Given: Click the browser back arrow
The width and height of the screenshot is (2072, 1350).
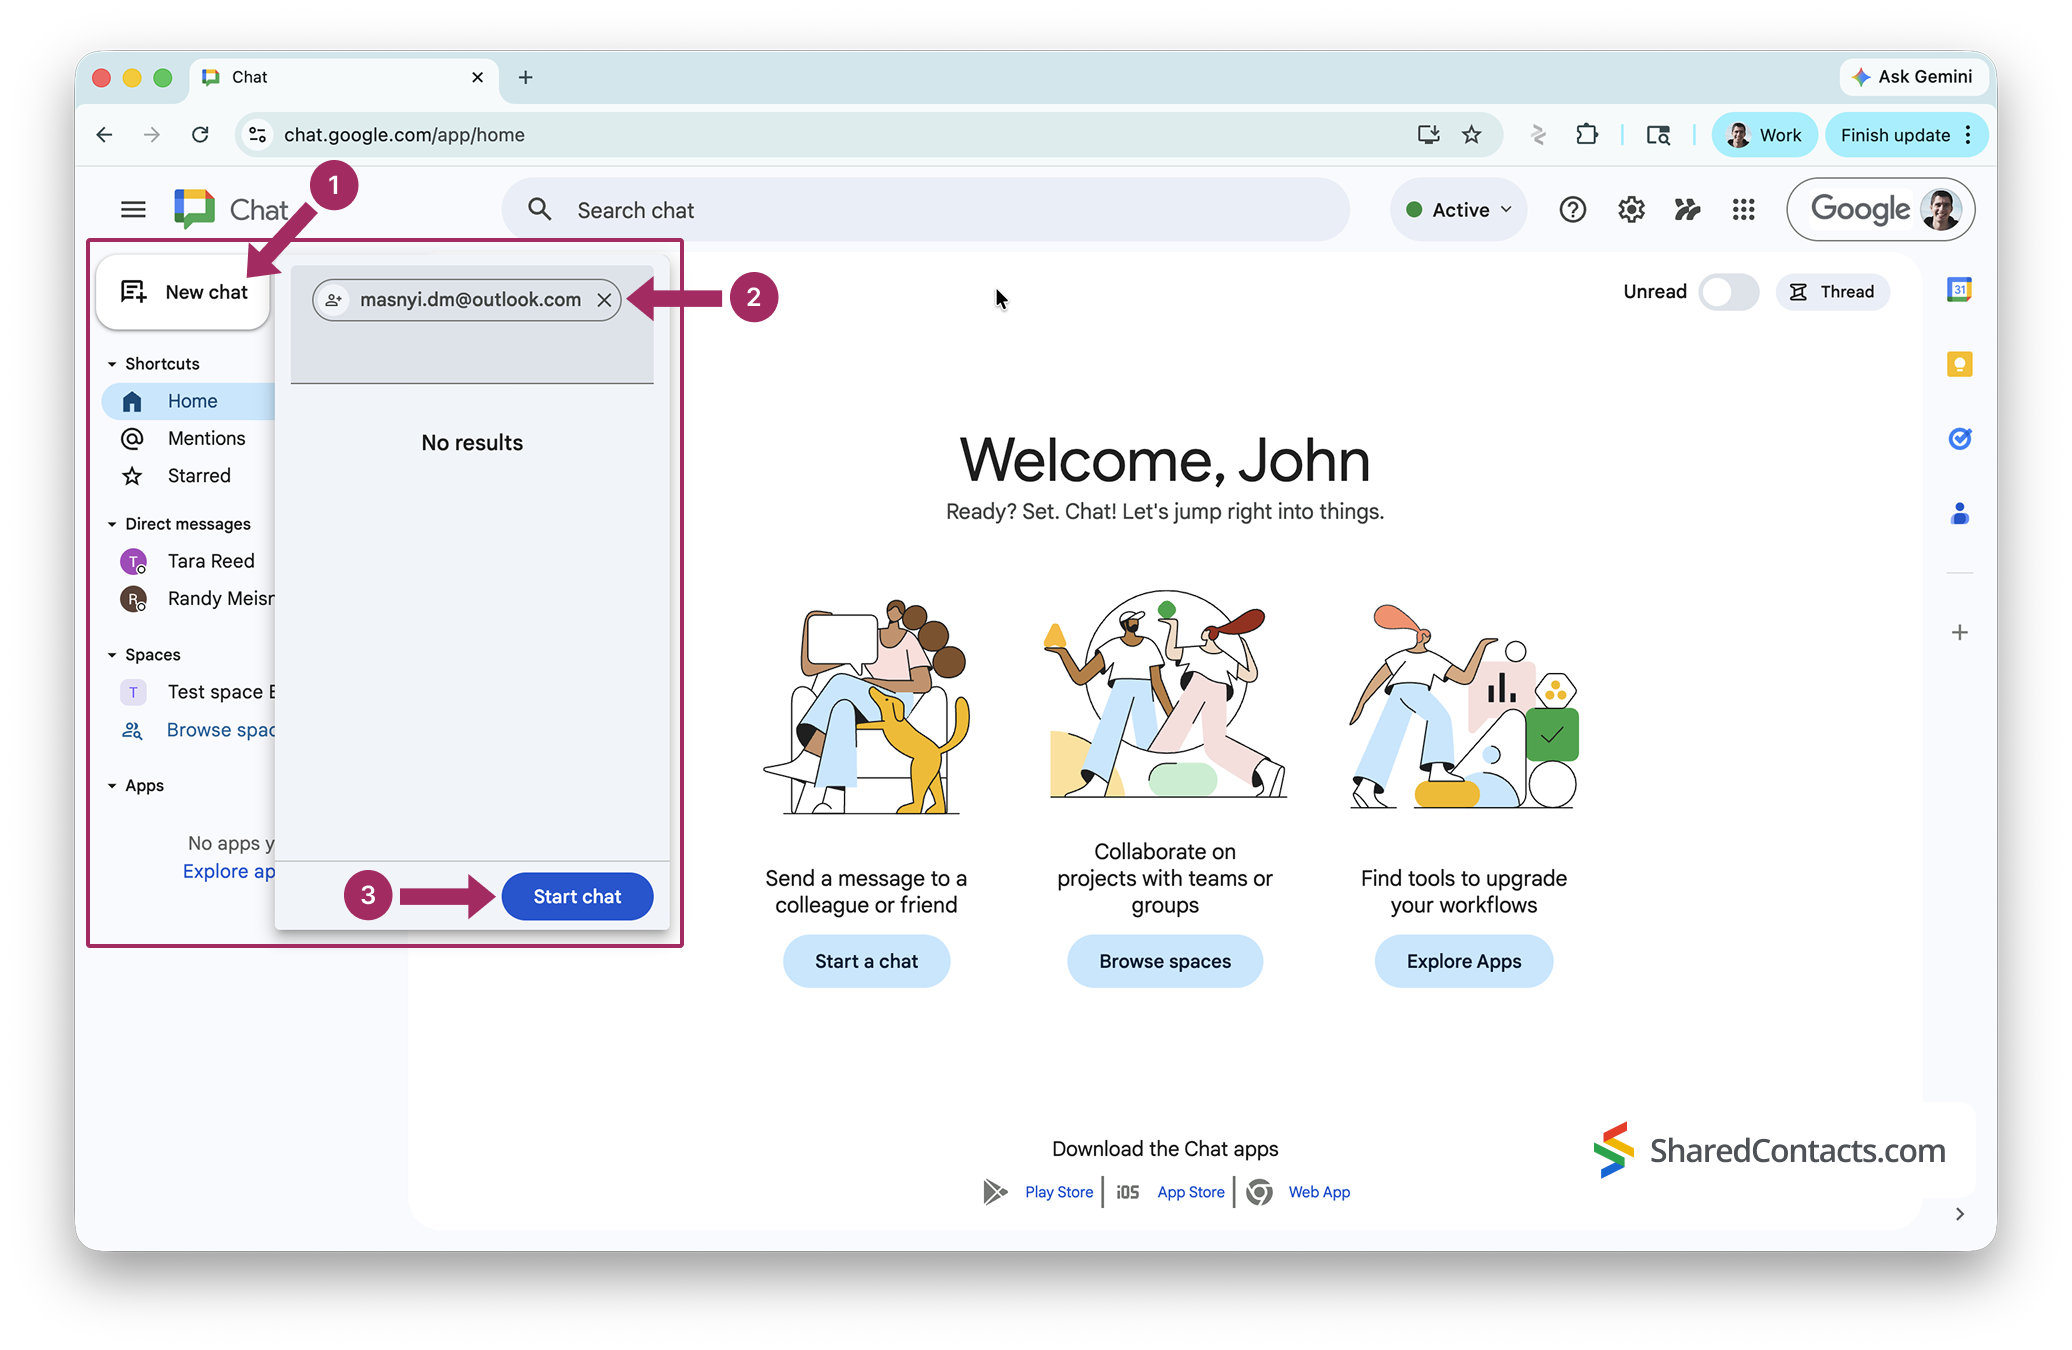Looking at the screenshot, I should pyautogui.click(x=104, y=135).
